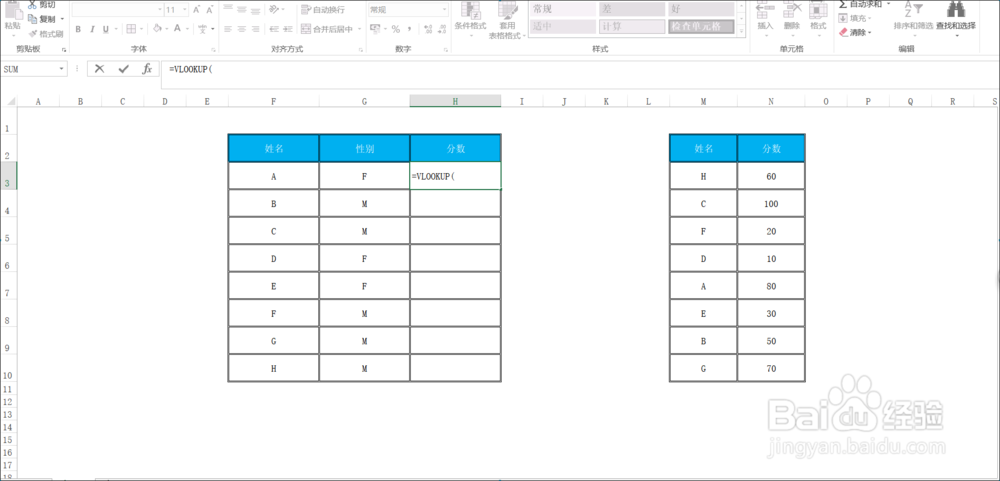Open Alignment dialog launcher in 对齐方式 group
This screenshot has height=481, width=1000.
tap(360, 50)
